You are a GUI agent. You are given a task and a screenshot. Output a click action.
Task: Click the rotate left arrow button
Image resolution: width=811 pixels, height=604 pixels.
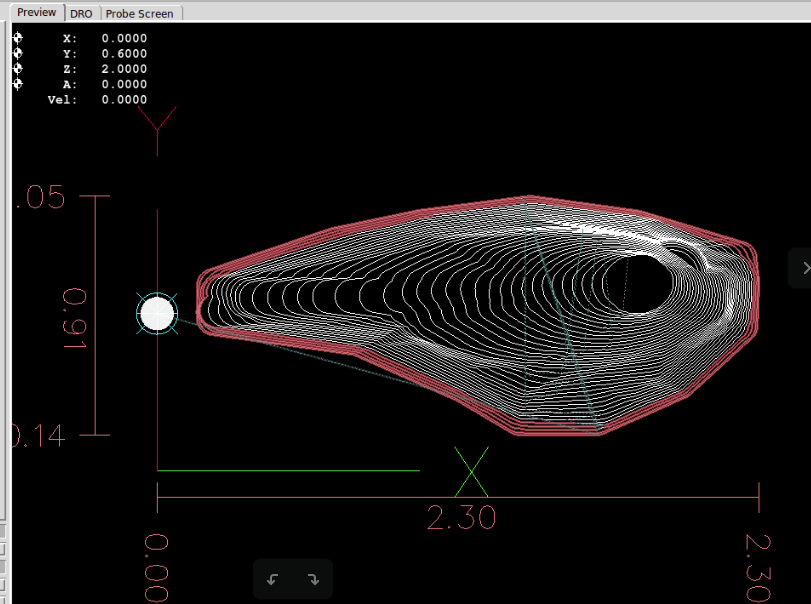coord(273,579)
